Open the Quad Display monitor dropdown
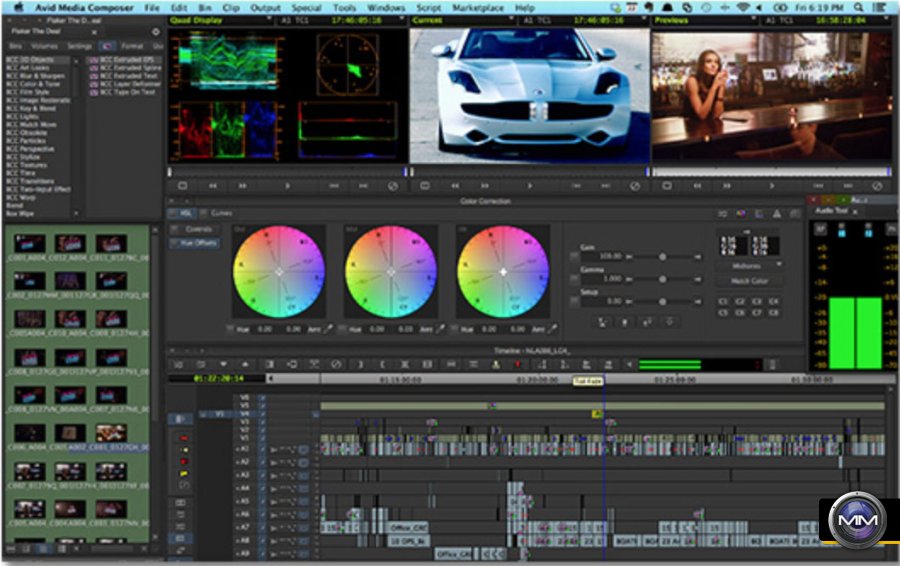The image size is (900, 566). 269,20
